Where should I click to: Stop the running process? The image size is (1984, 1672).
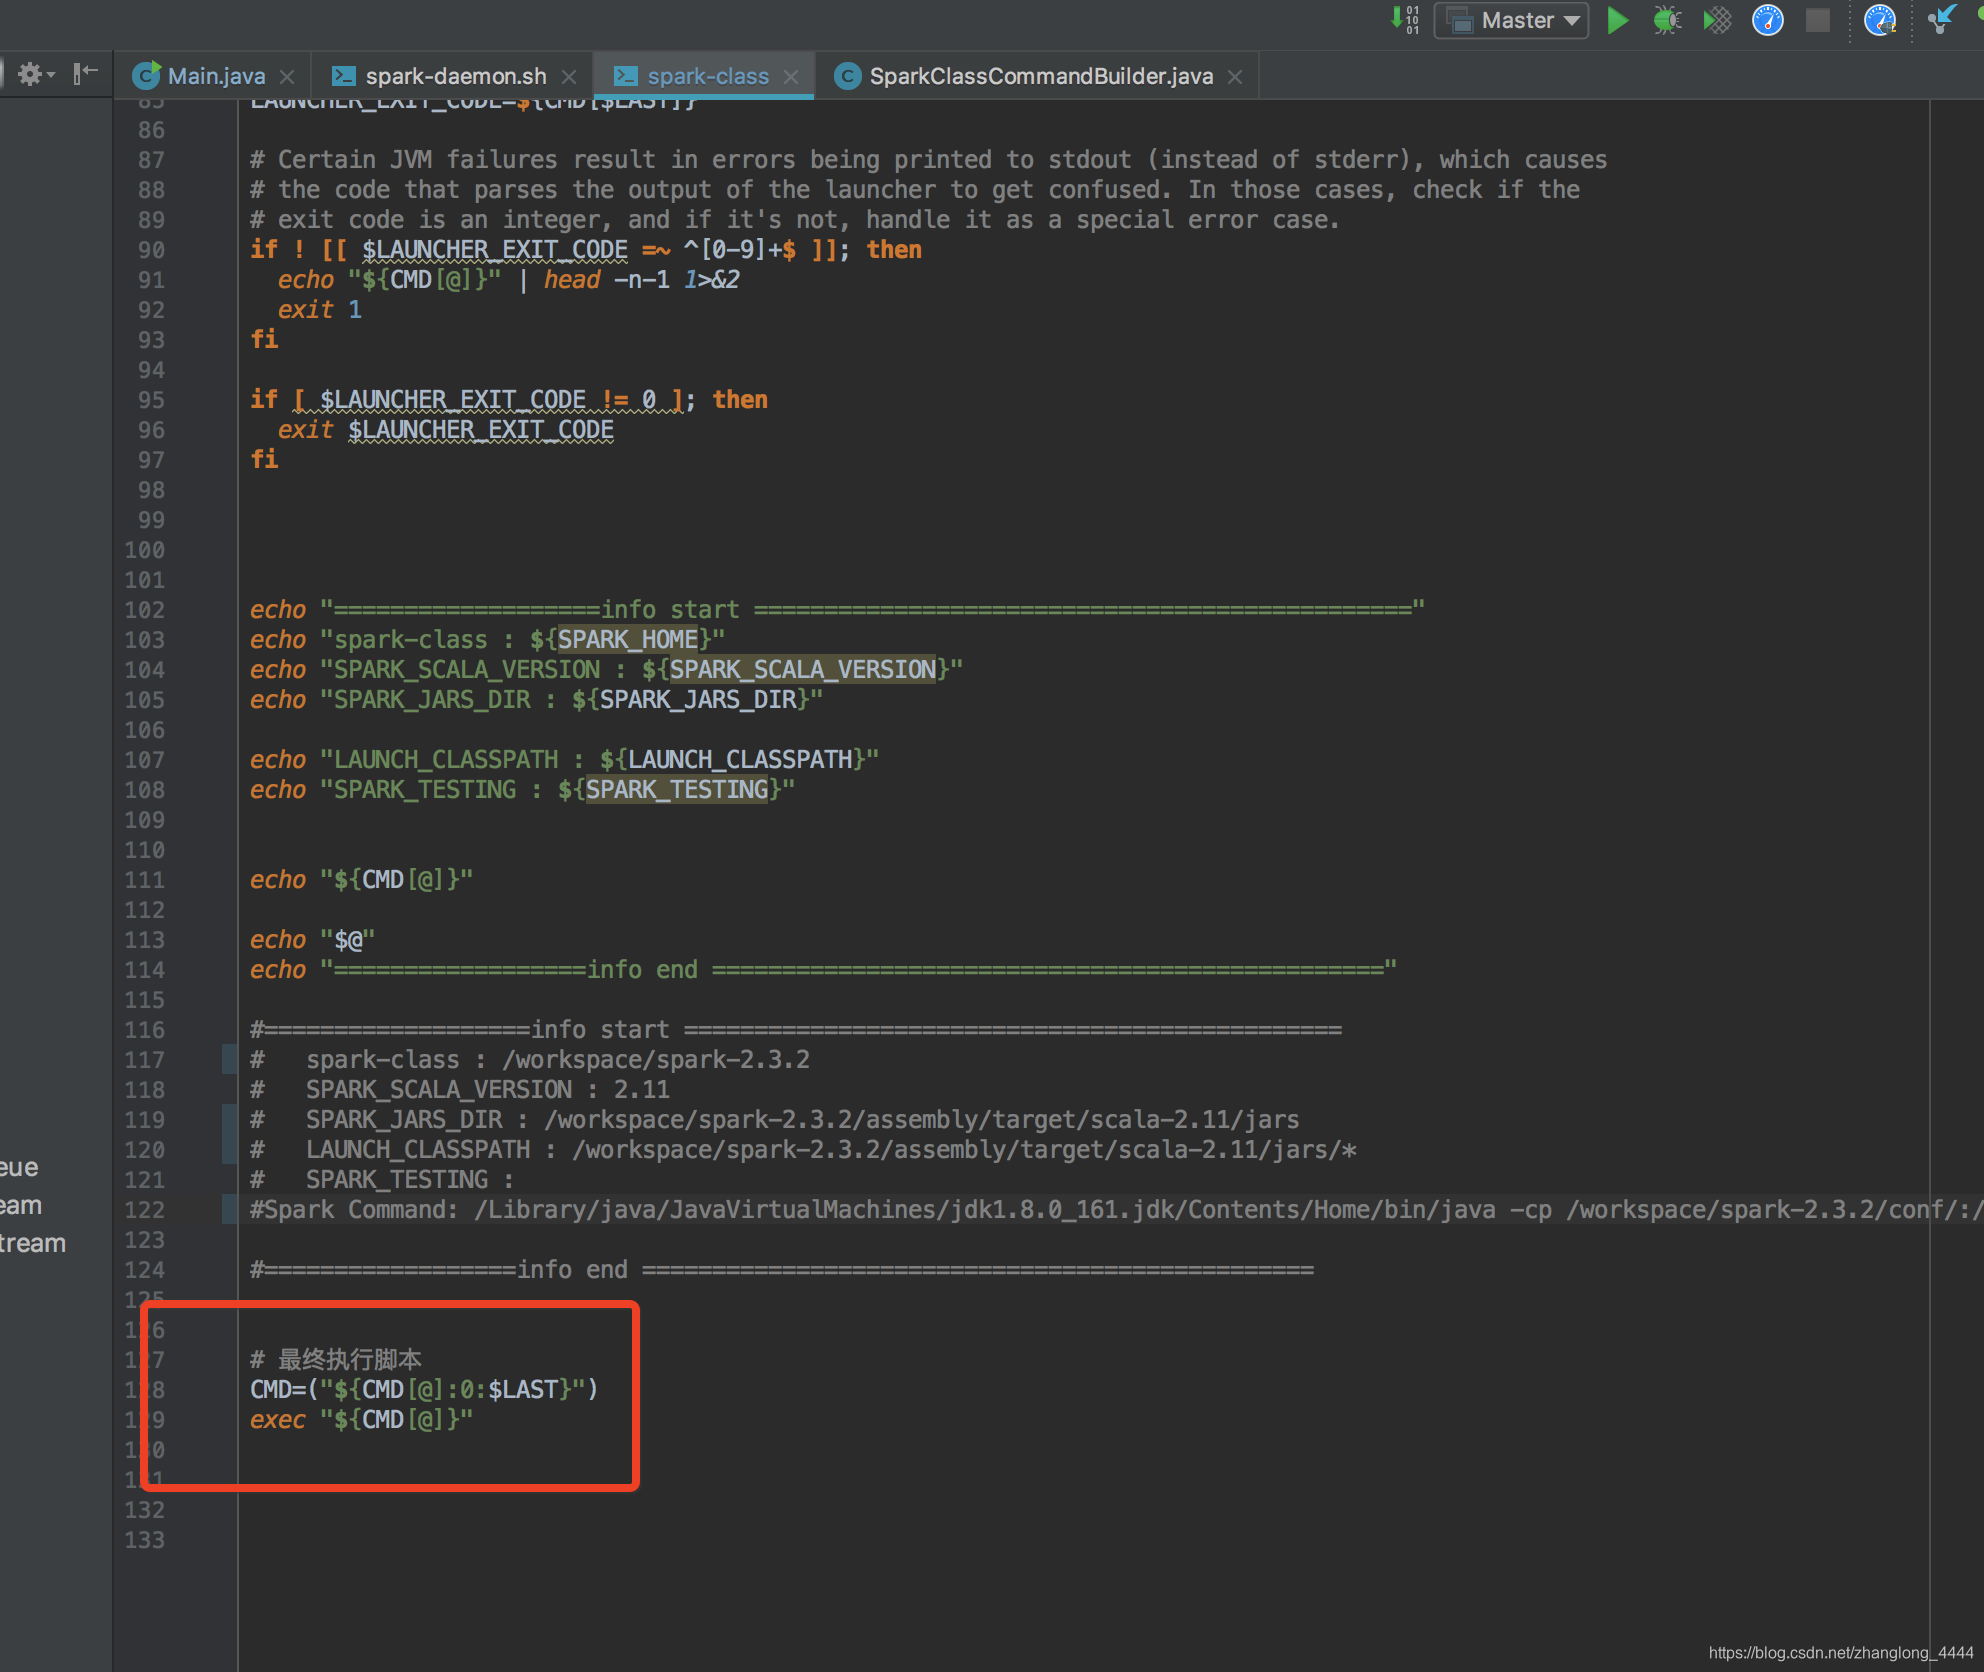1817,20
